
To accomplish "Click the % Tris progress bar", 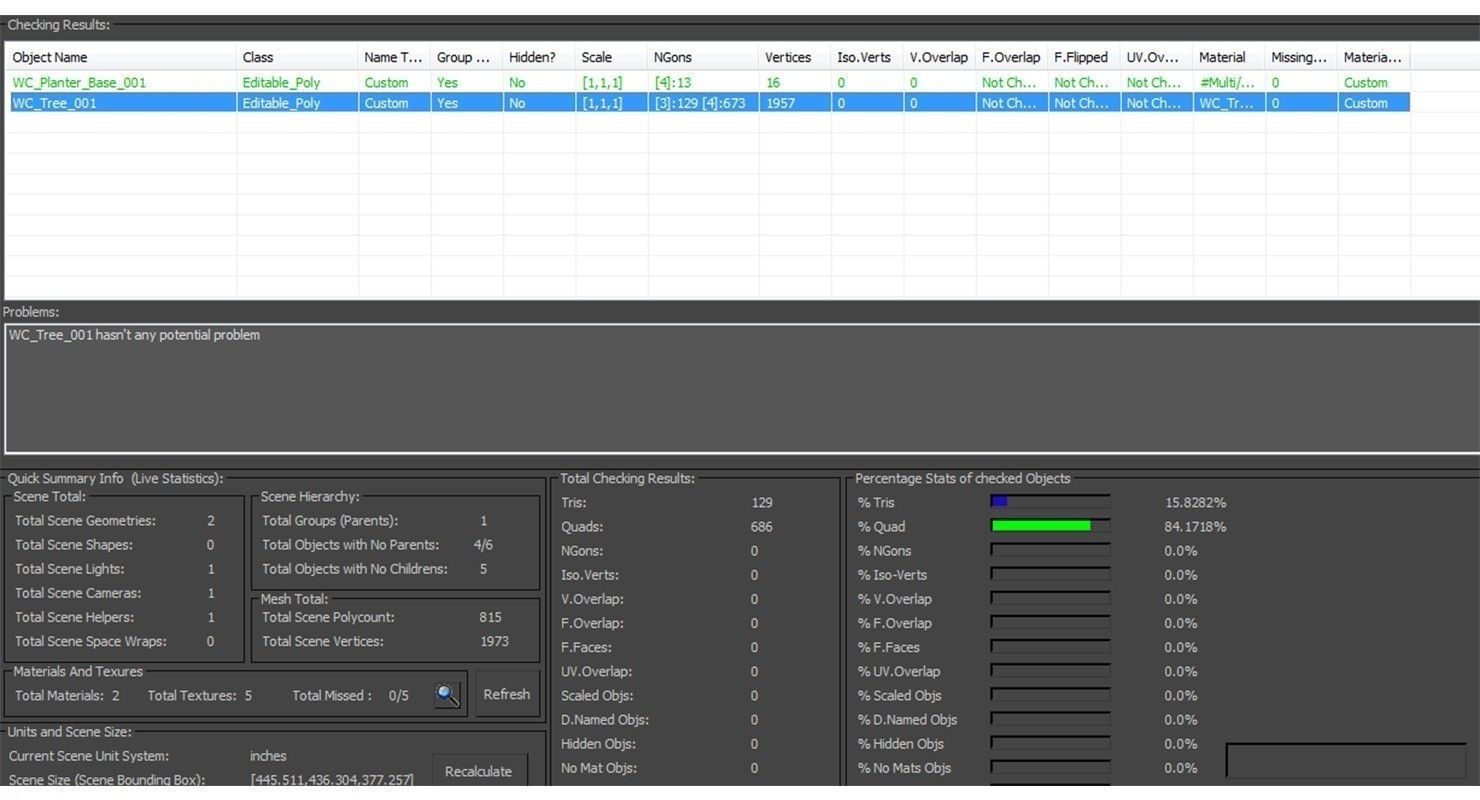I will coord(1050,502).
